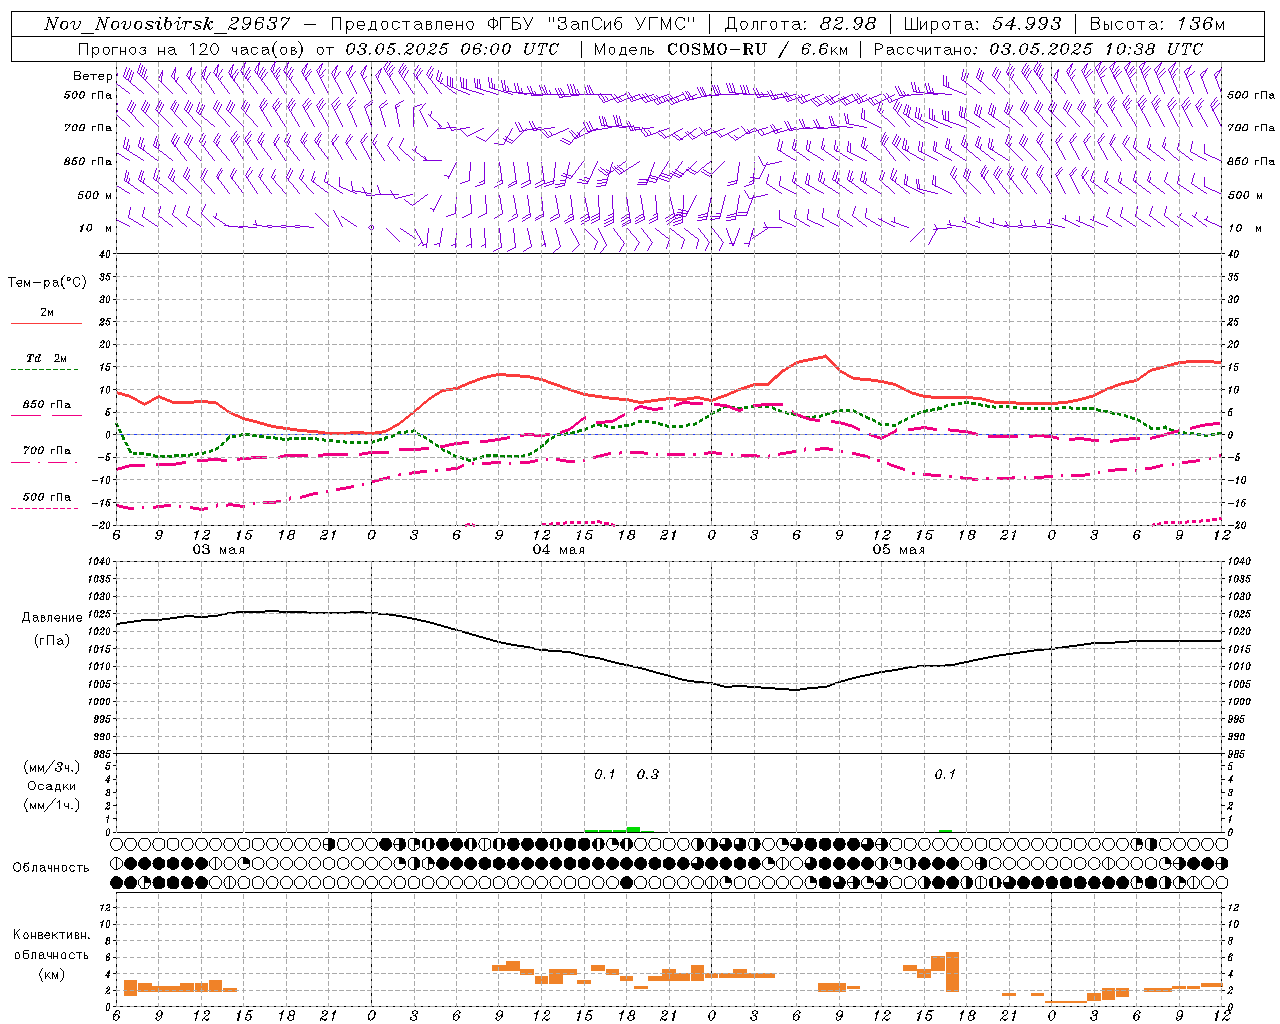Click the 0.3 precipitation amount value
This screenshot has height=1024, width=1280.
coord(648,774)
